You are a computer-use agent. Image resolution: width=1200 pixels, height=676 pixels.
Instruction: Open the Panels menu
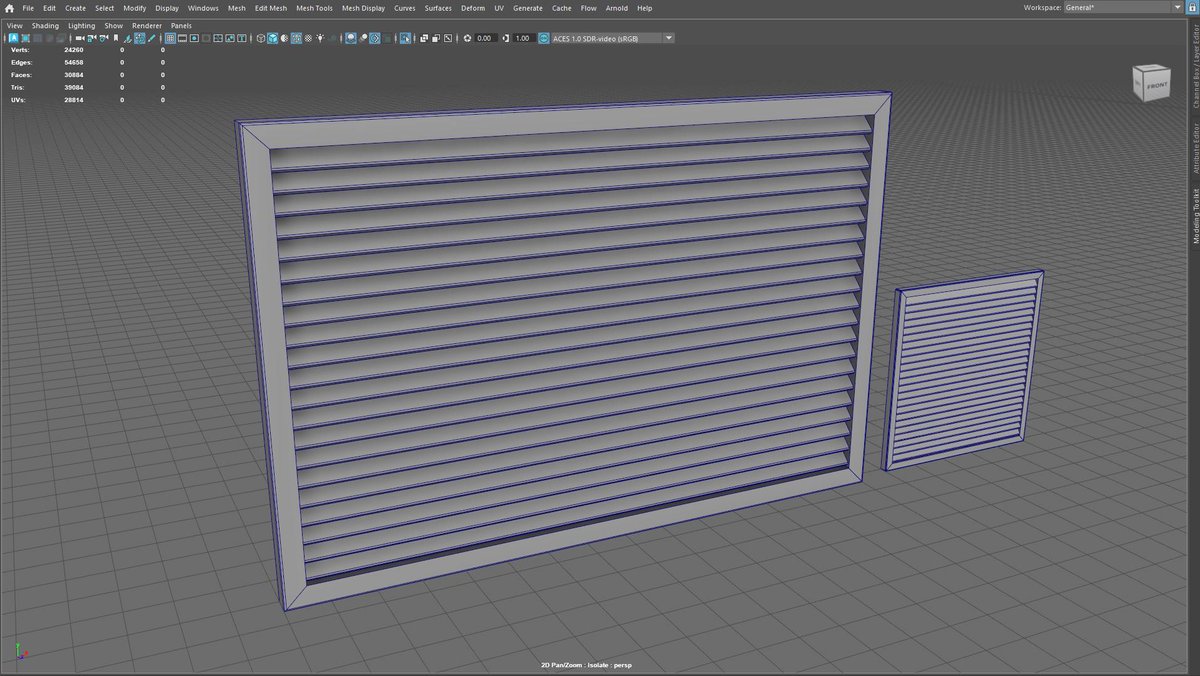tap(181, 25)
